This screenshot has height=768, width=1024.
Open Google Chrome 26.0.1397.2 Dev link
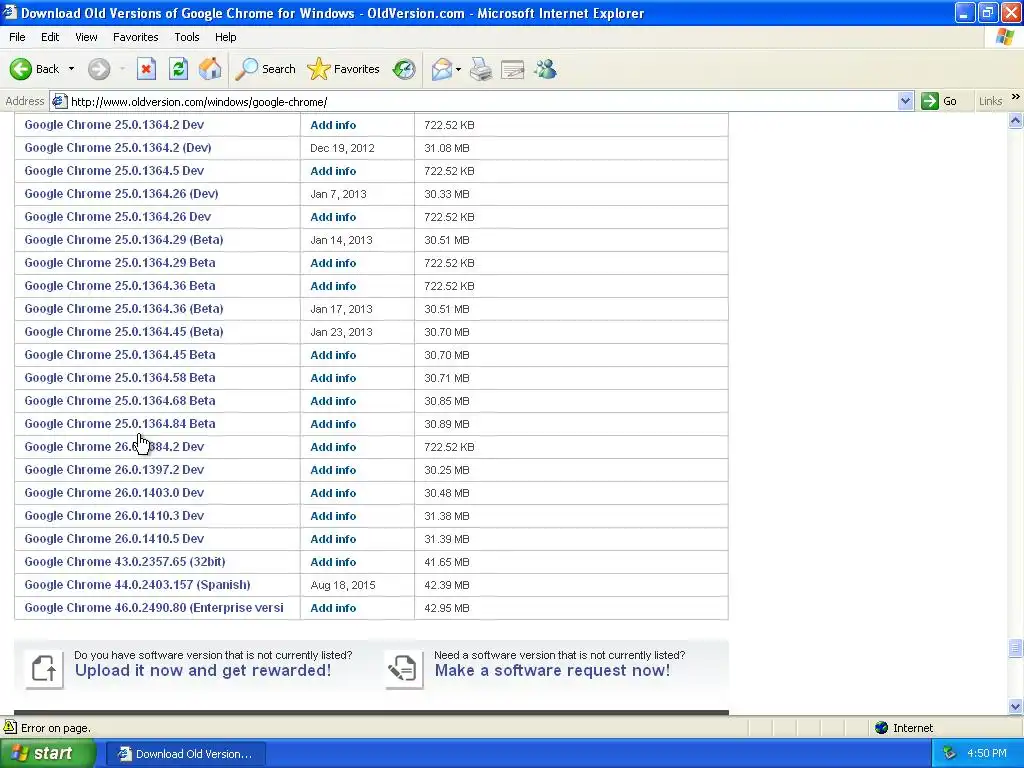point(114,470)
